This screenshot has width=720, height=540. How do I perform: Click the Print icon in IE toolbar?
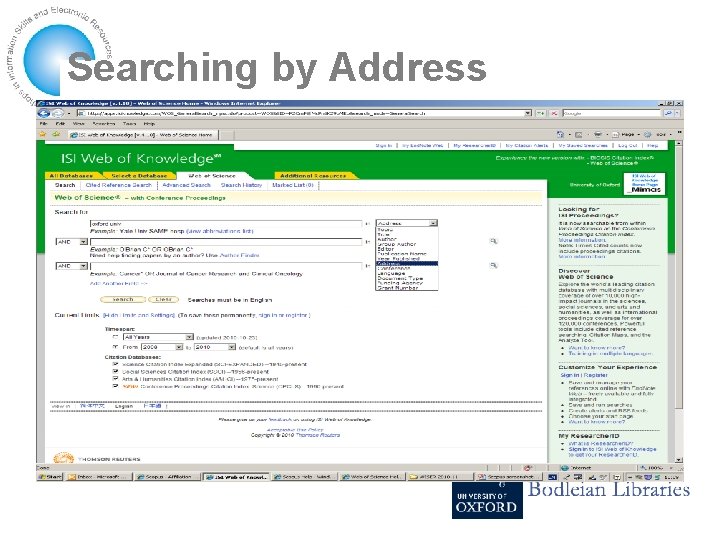click(597, 135)
